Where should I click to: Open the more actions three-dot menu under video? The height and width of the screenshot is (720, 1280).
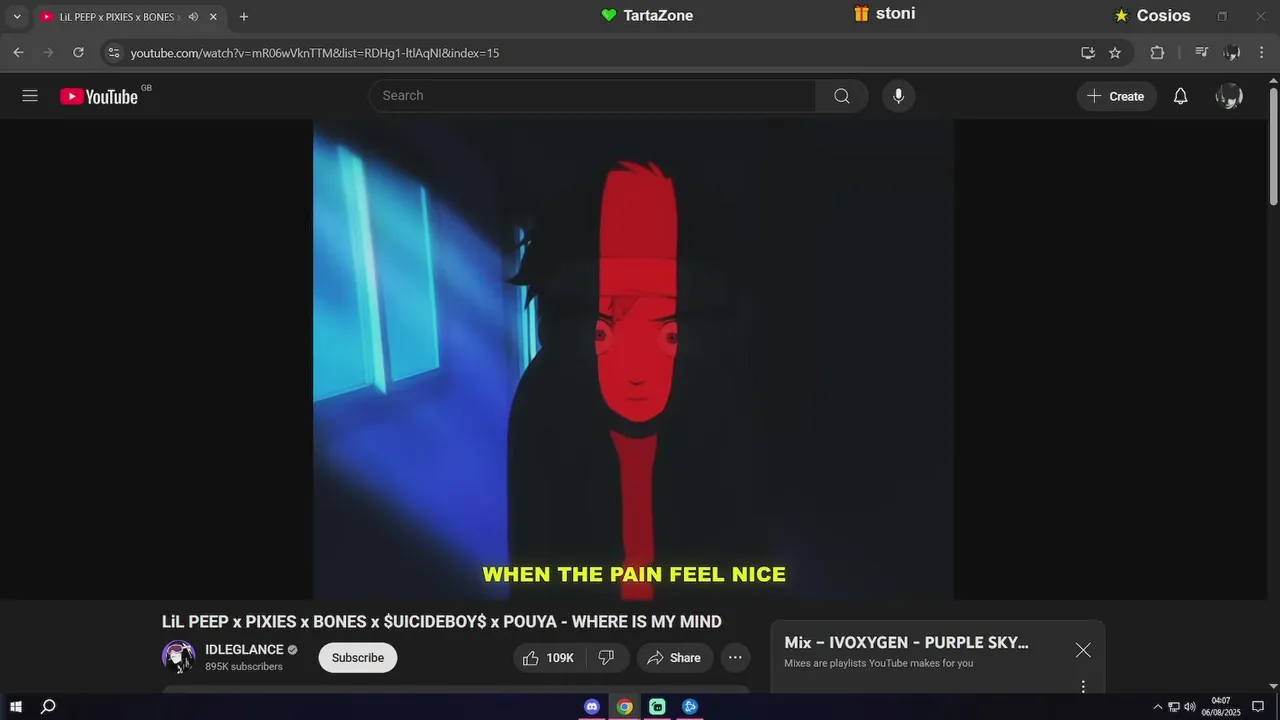(x=735, y=658)
